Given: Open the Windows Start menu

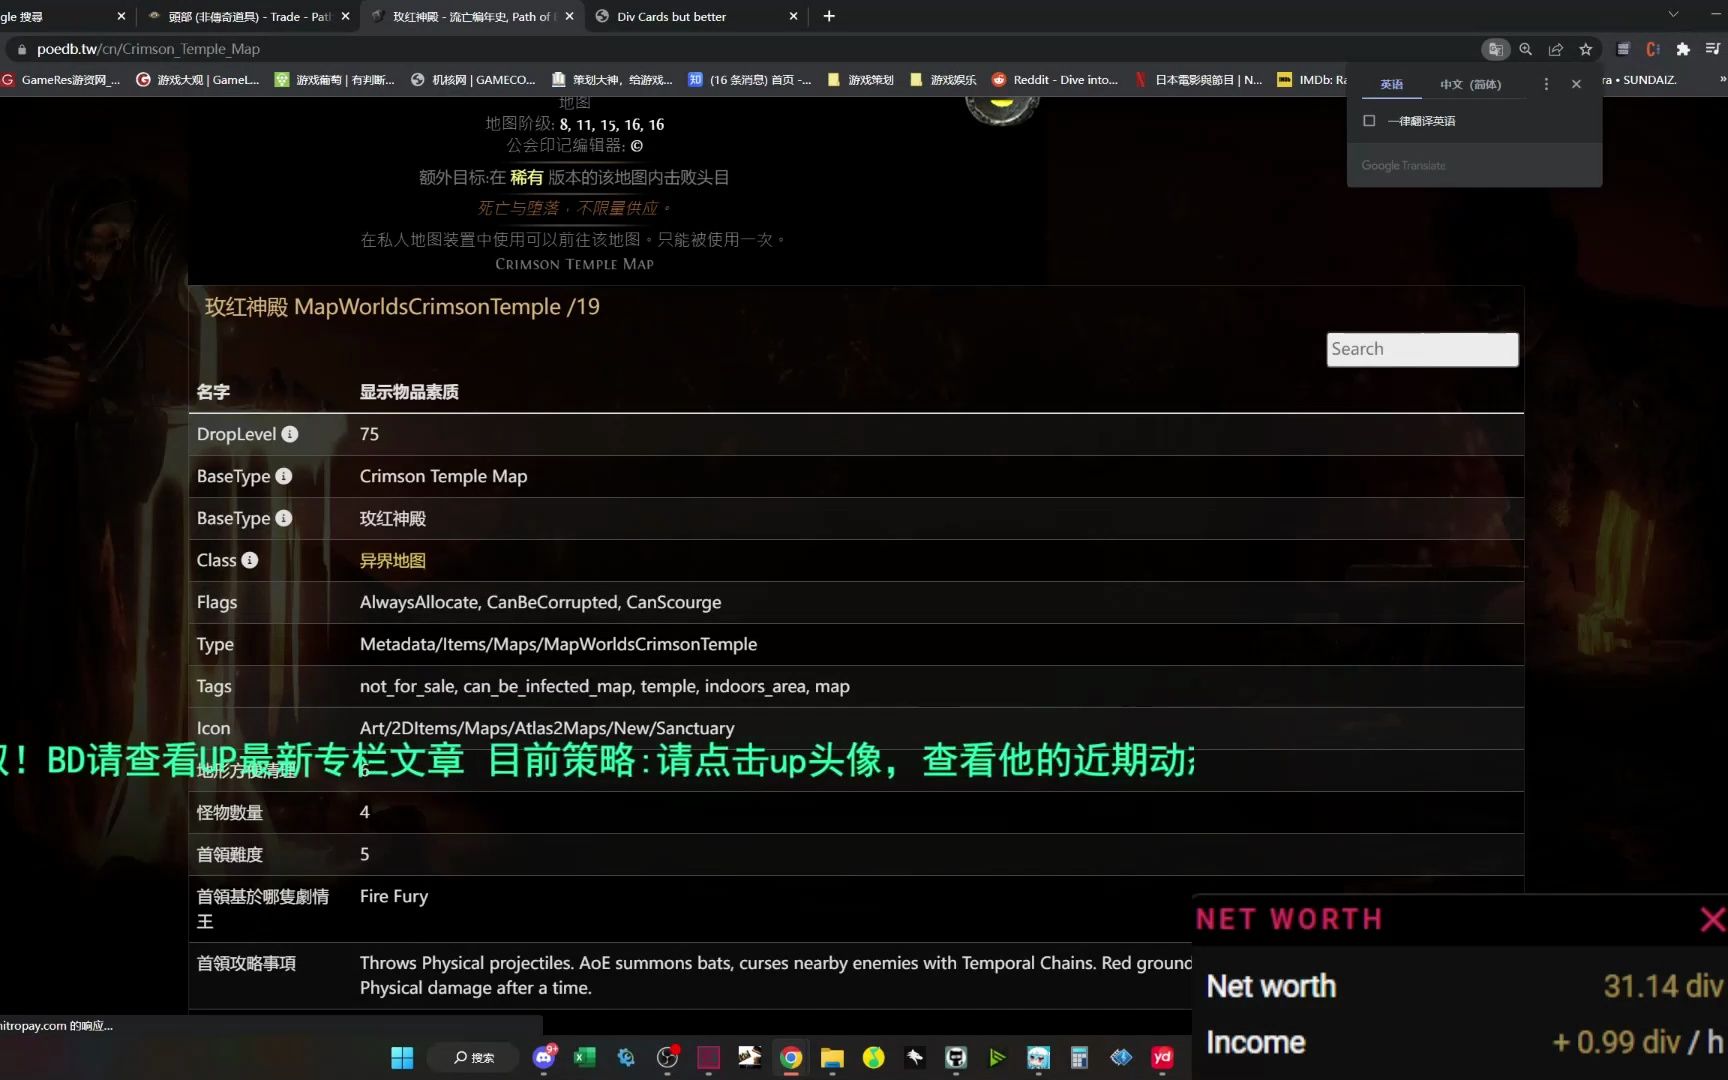Looking at the screenshot, I should pos(402,1057).
